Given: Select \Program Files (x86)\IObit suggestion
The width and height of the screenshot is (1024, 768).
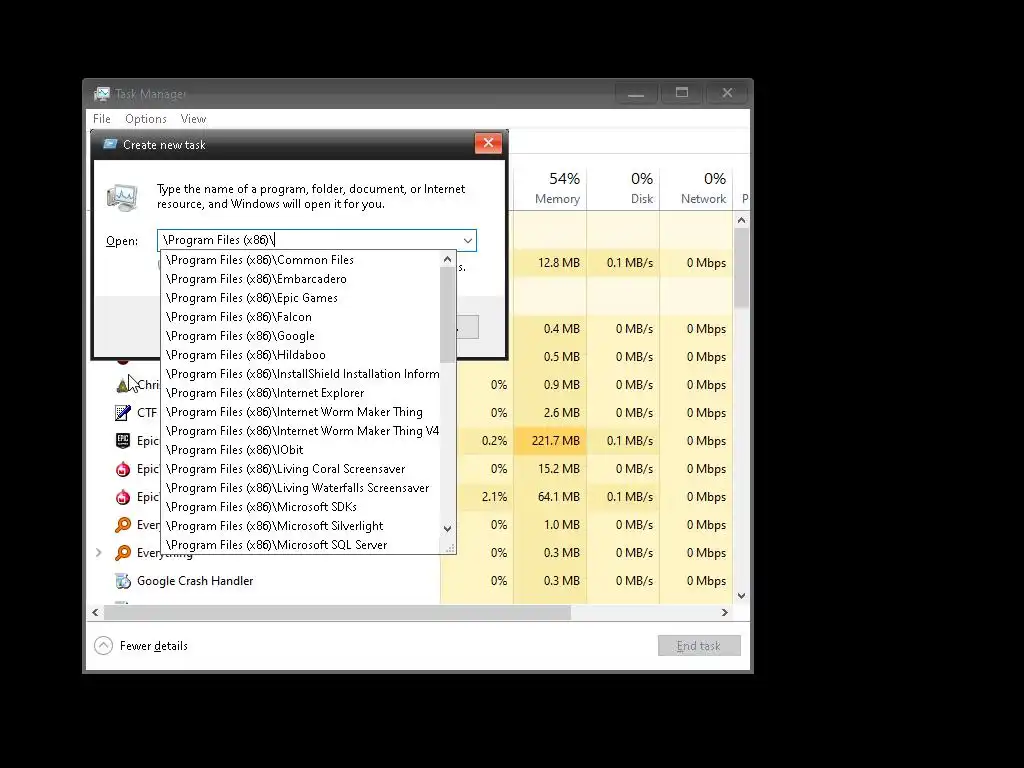Looking at the screenshot, I should click(x=300, y=449).
